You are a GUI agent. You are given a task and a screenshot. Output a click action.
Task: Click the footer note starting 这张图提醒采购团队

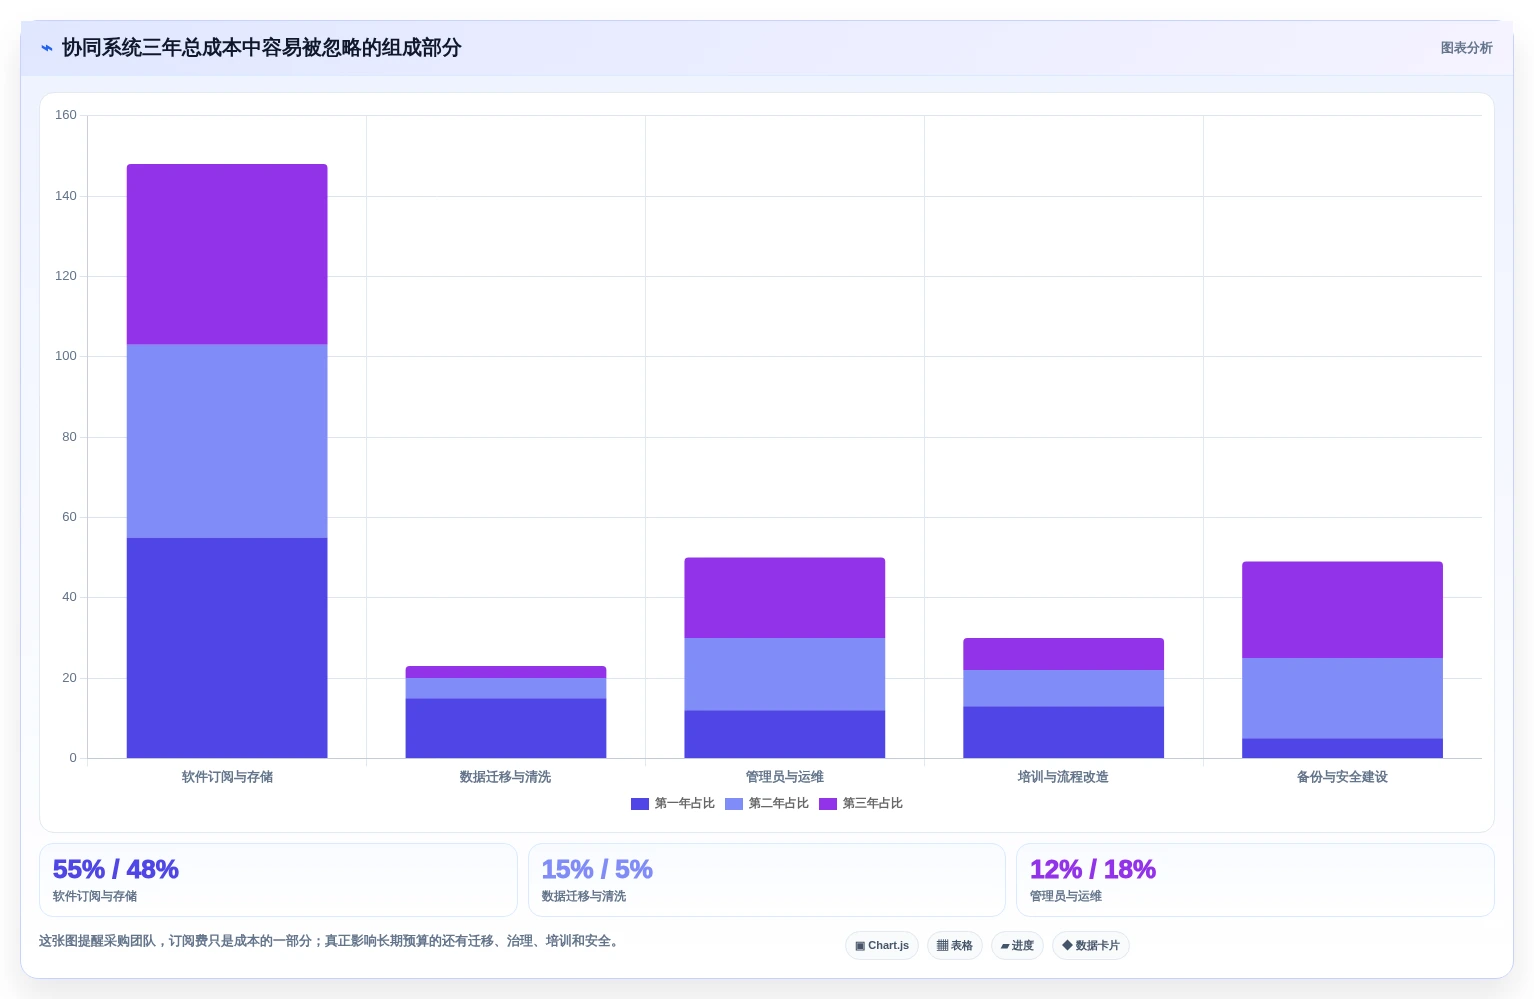[331, 941]
